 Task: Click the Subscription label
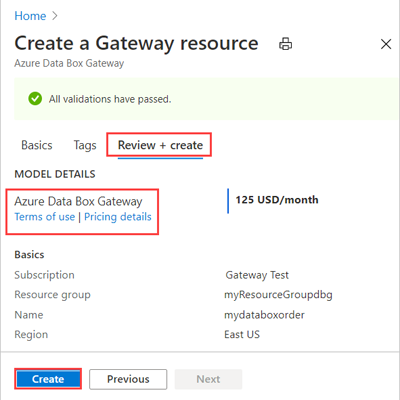point(44,275)
